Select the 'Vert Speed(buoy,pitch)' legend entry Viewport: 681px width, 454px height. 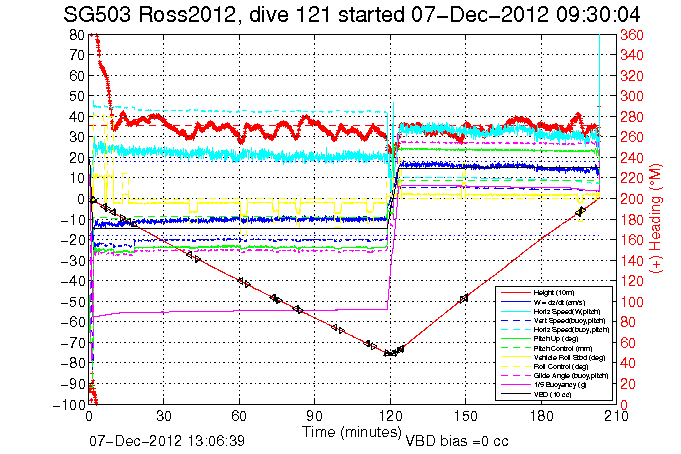[x=569, y=321]
